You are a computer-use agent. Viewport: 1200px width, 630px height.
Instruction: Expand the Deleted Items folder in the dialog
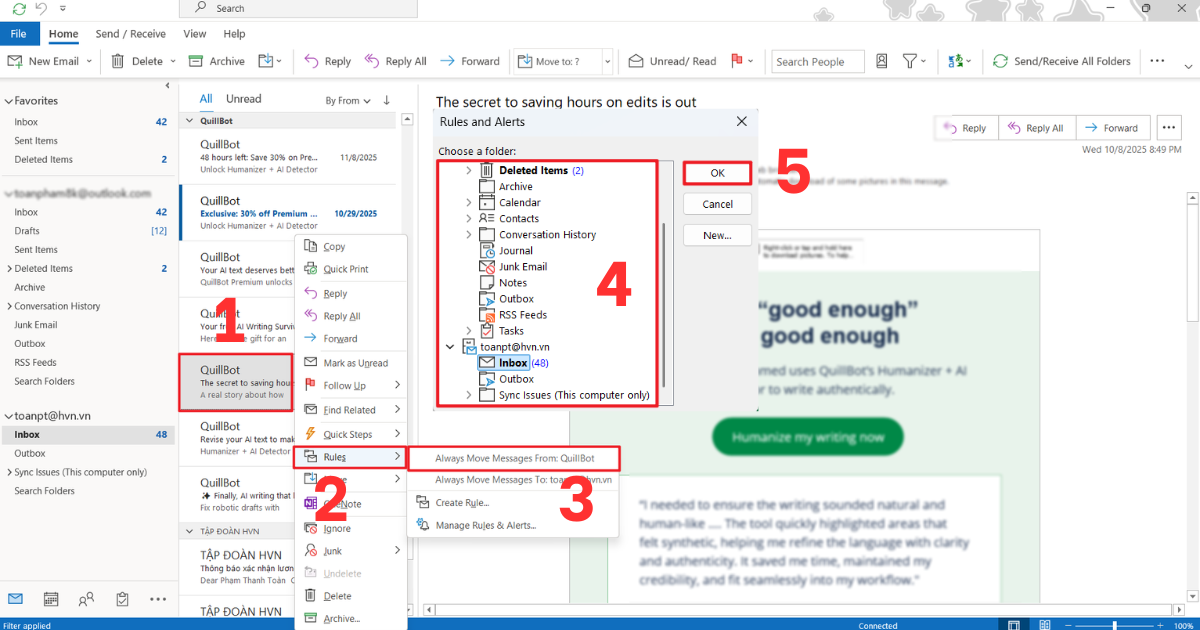point(468,169)
